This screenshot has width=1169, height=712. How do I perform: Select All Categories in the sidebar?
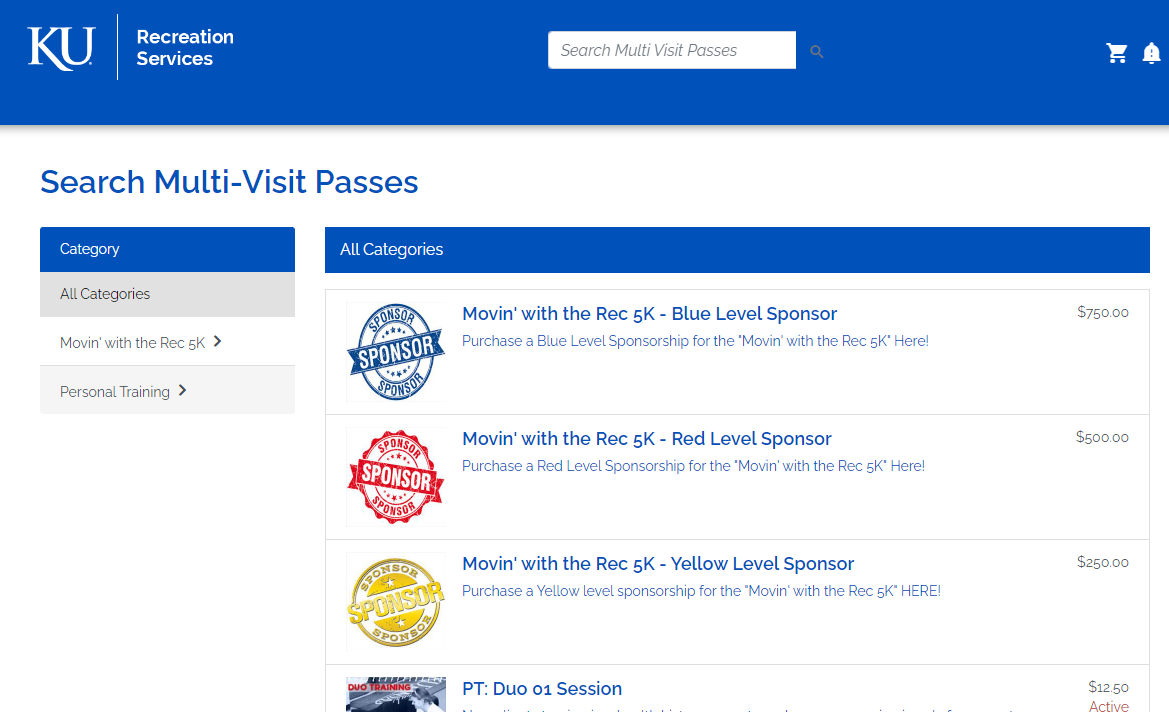(x=105, y=294)
